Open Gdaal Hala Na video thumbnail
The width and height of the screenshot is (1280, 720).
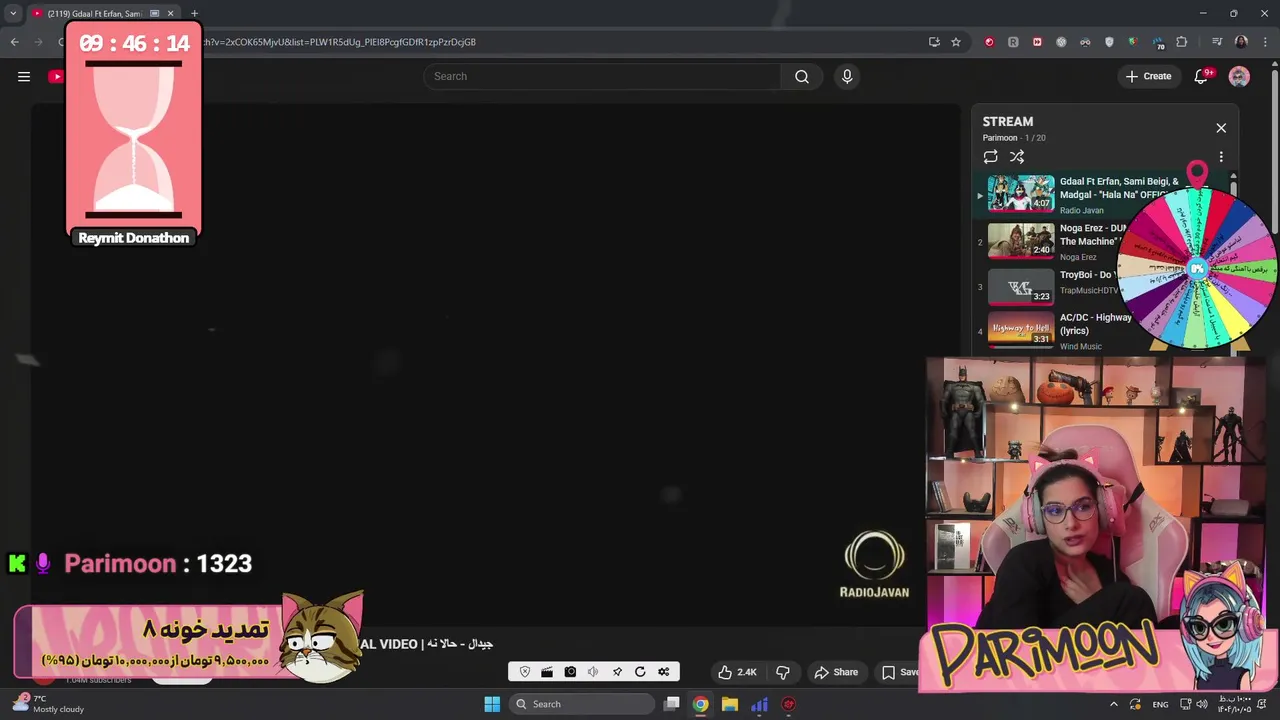click(1021, 194)
